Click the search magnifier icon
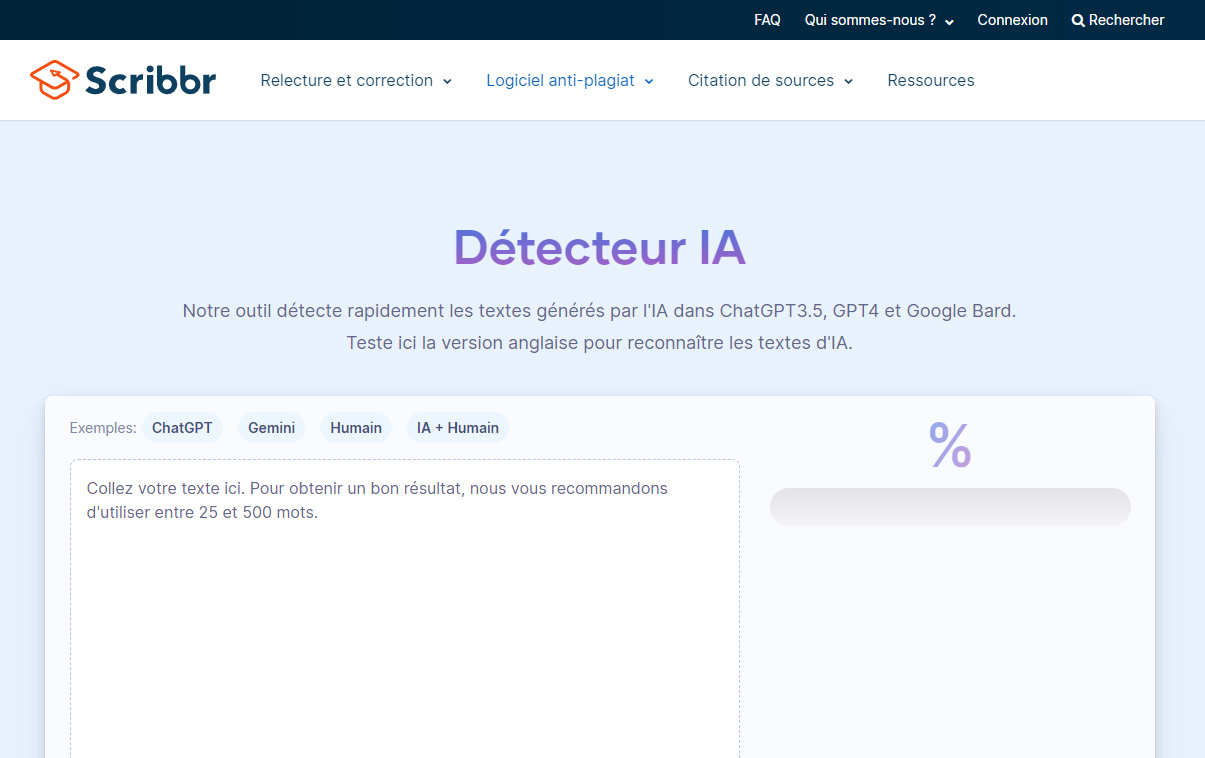This screenshot has height=758, width=1205. pos(1078,20)
